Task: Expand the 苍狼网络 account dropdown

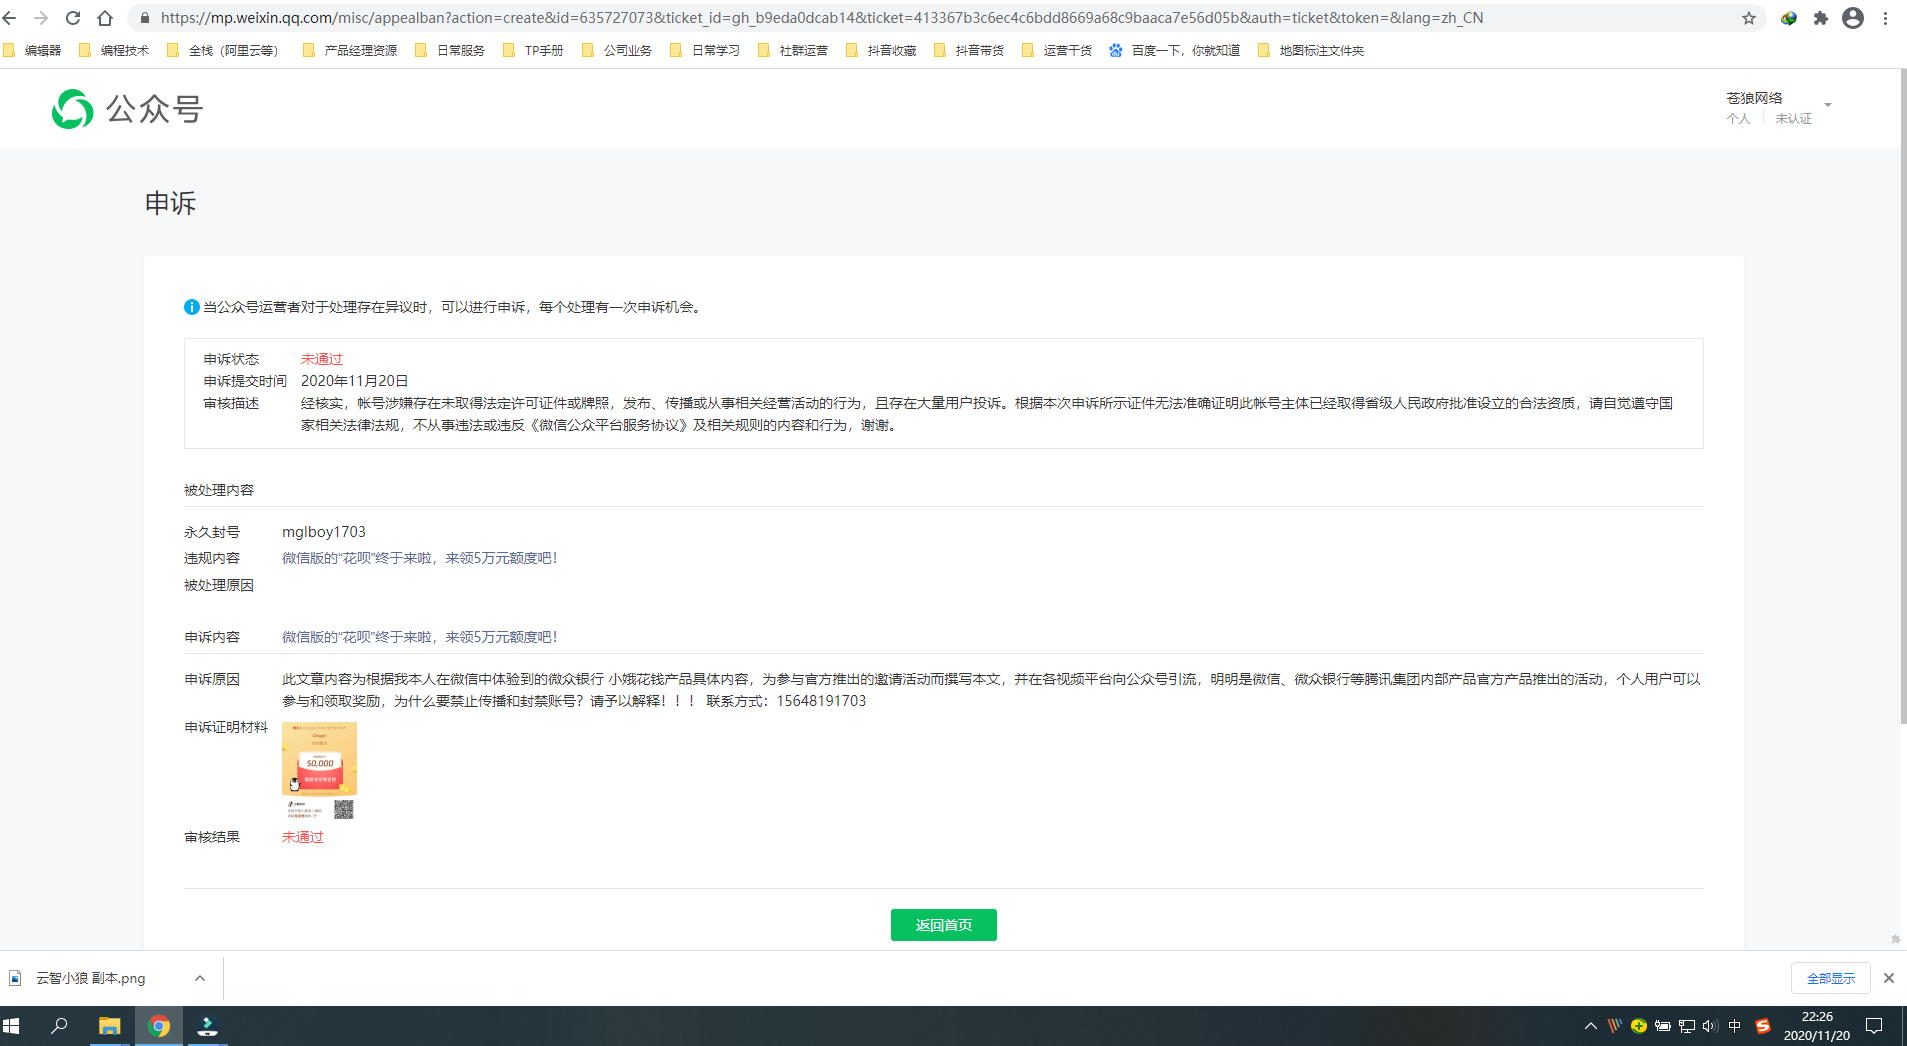Action: [1828, 105]
